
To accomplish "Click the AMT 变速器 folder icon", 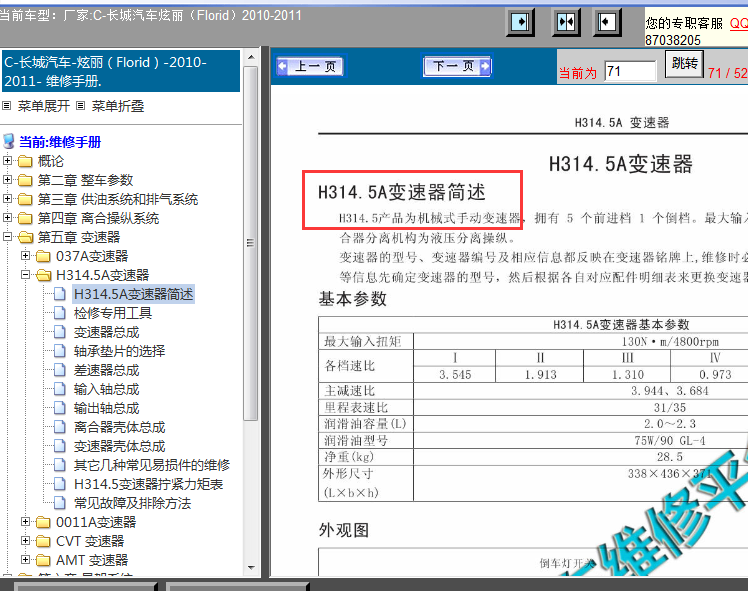I will click(43, 560).
